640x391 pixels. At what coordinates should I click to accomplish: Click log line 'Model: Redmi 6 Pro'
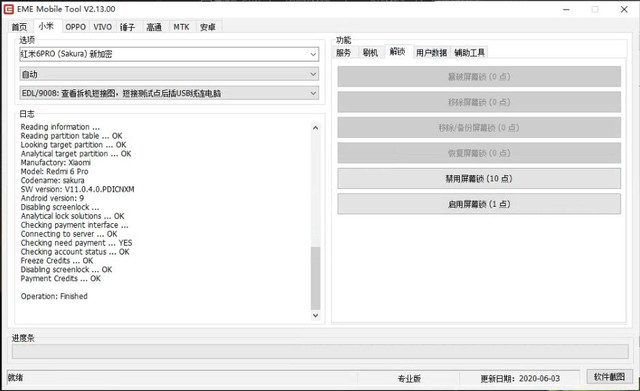click(54, 171)
